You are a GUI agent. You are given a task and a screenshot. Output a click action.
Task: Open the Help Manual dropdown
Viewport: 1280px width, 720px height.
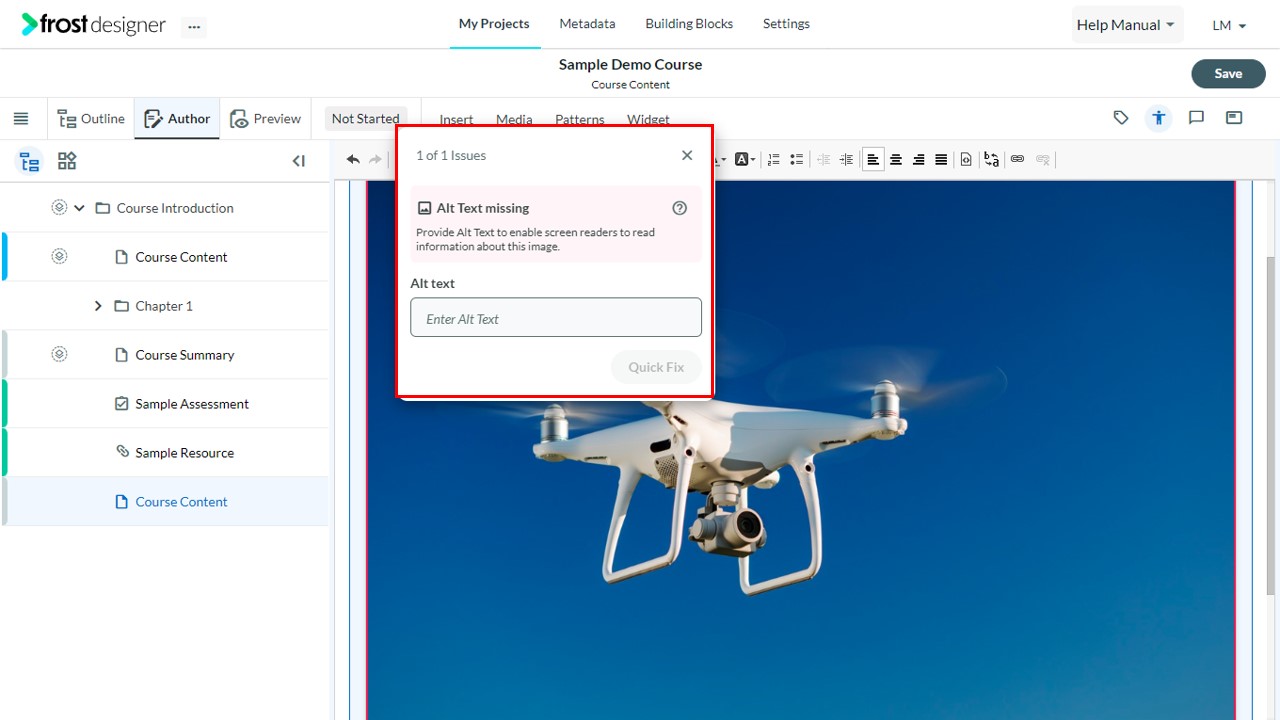(x=1126, y=25)
